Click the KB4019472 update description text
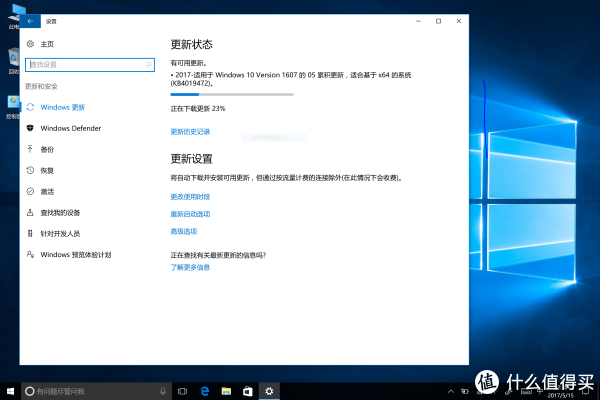 (291, 79)
